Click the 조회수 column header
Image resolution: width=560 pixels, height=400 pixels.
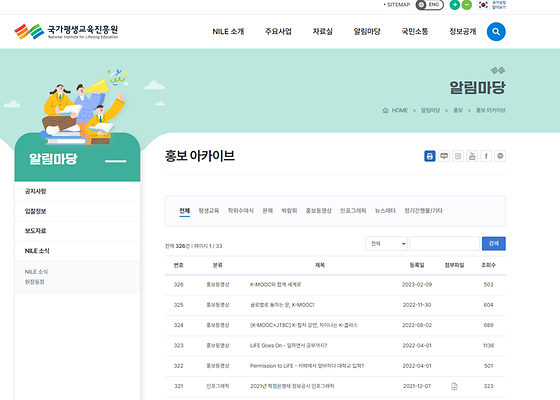[488, 265]
